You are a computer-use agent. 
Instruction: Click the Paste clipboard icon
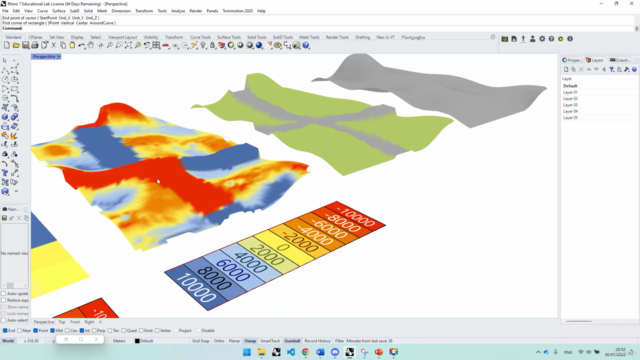[72, 45]
